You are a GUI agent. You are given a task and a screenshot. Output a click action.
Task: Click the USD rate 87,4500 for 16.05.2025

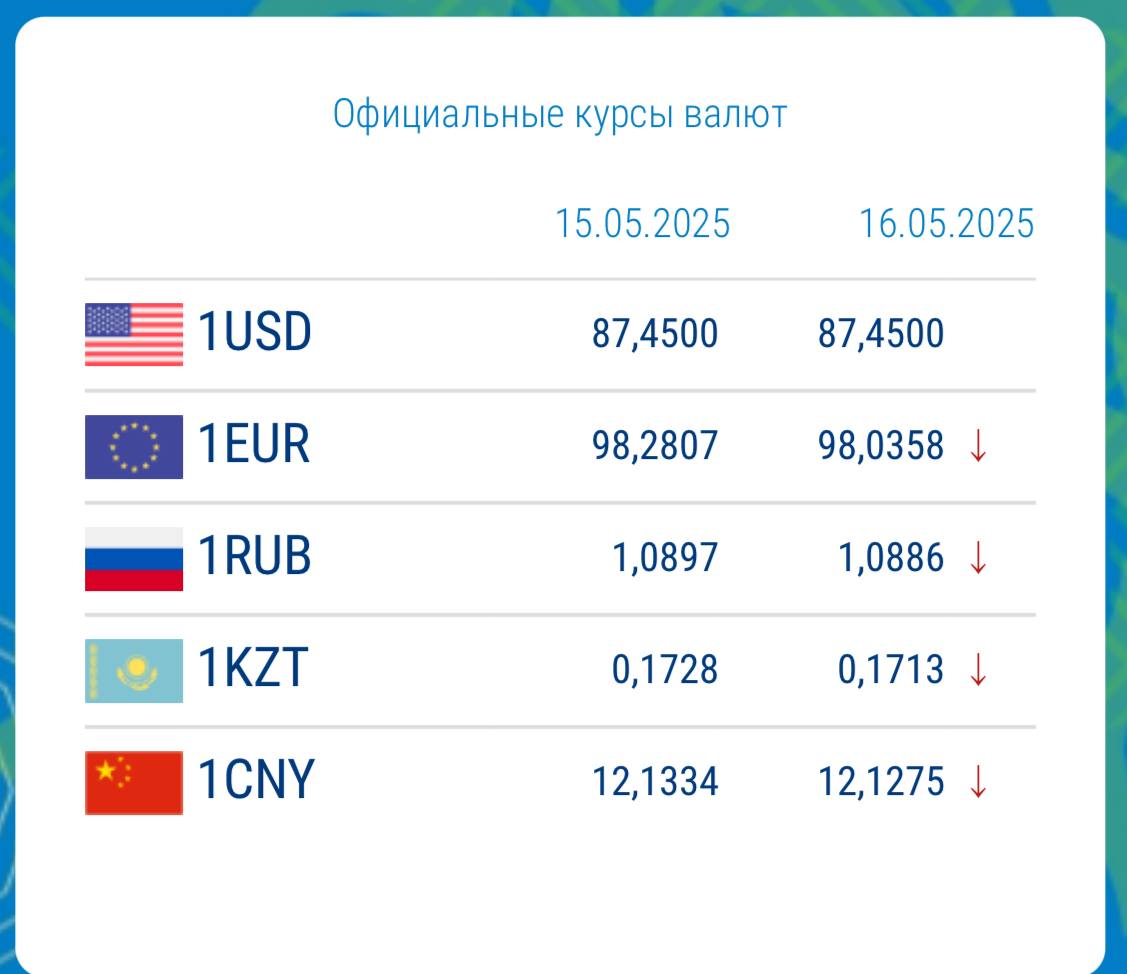(881, 334)
